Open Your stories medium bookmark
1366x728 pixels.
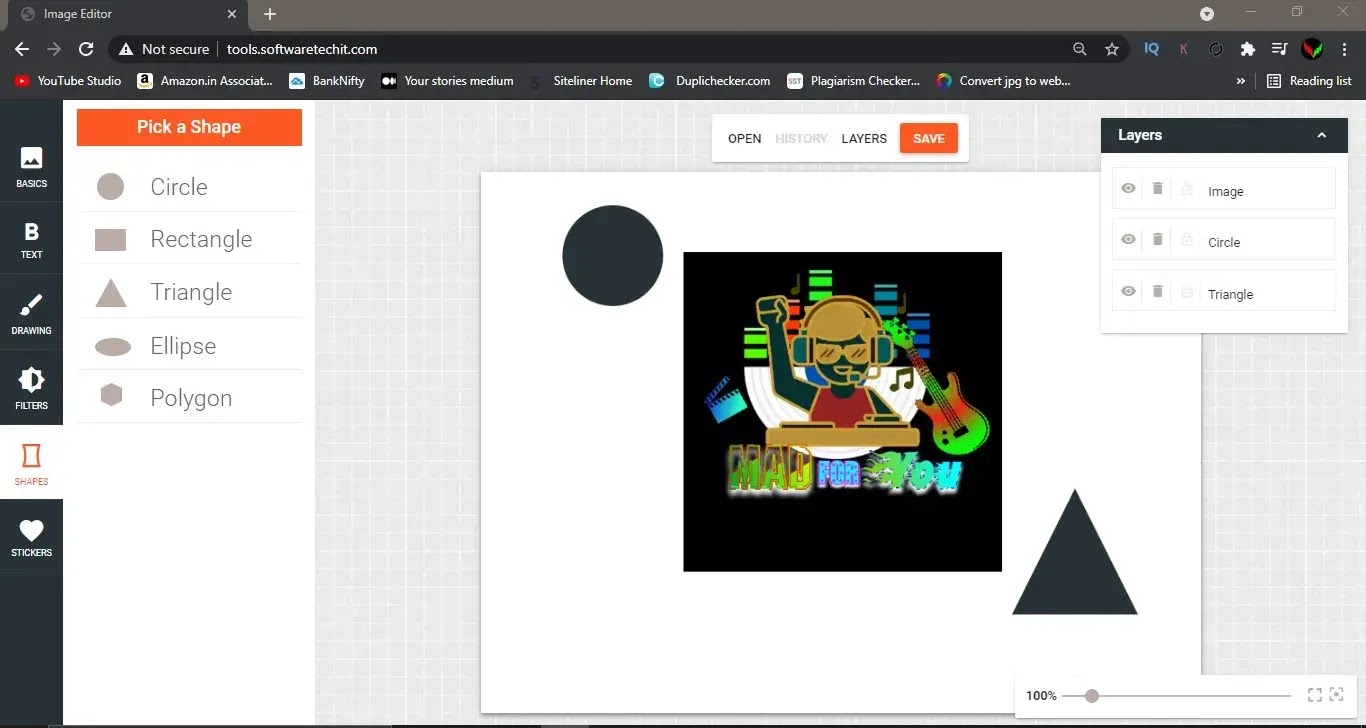click(x=447, y=81)
